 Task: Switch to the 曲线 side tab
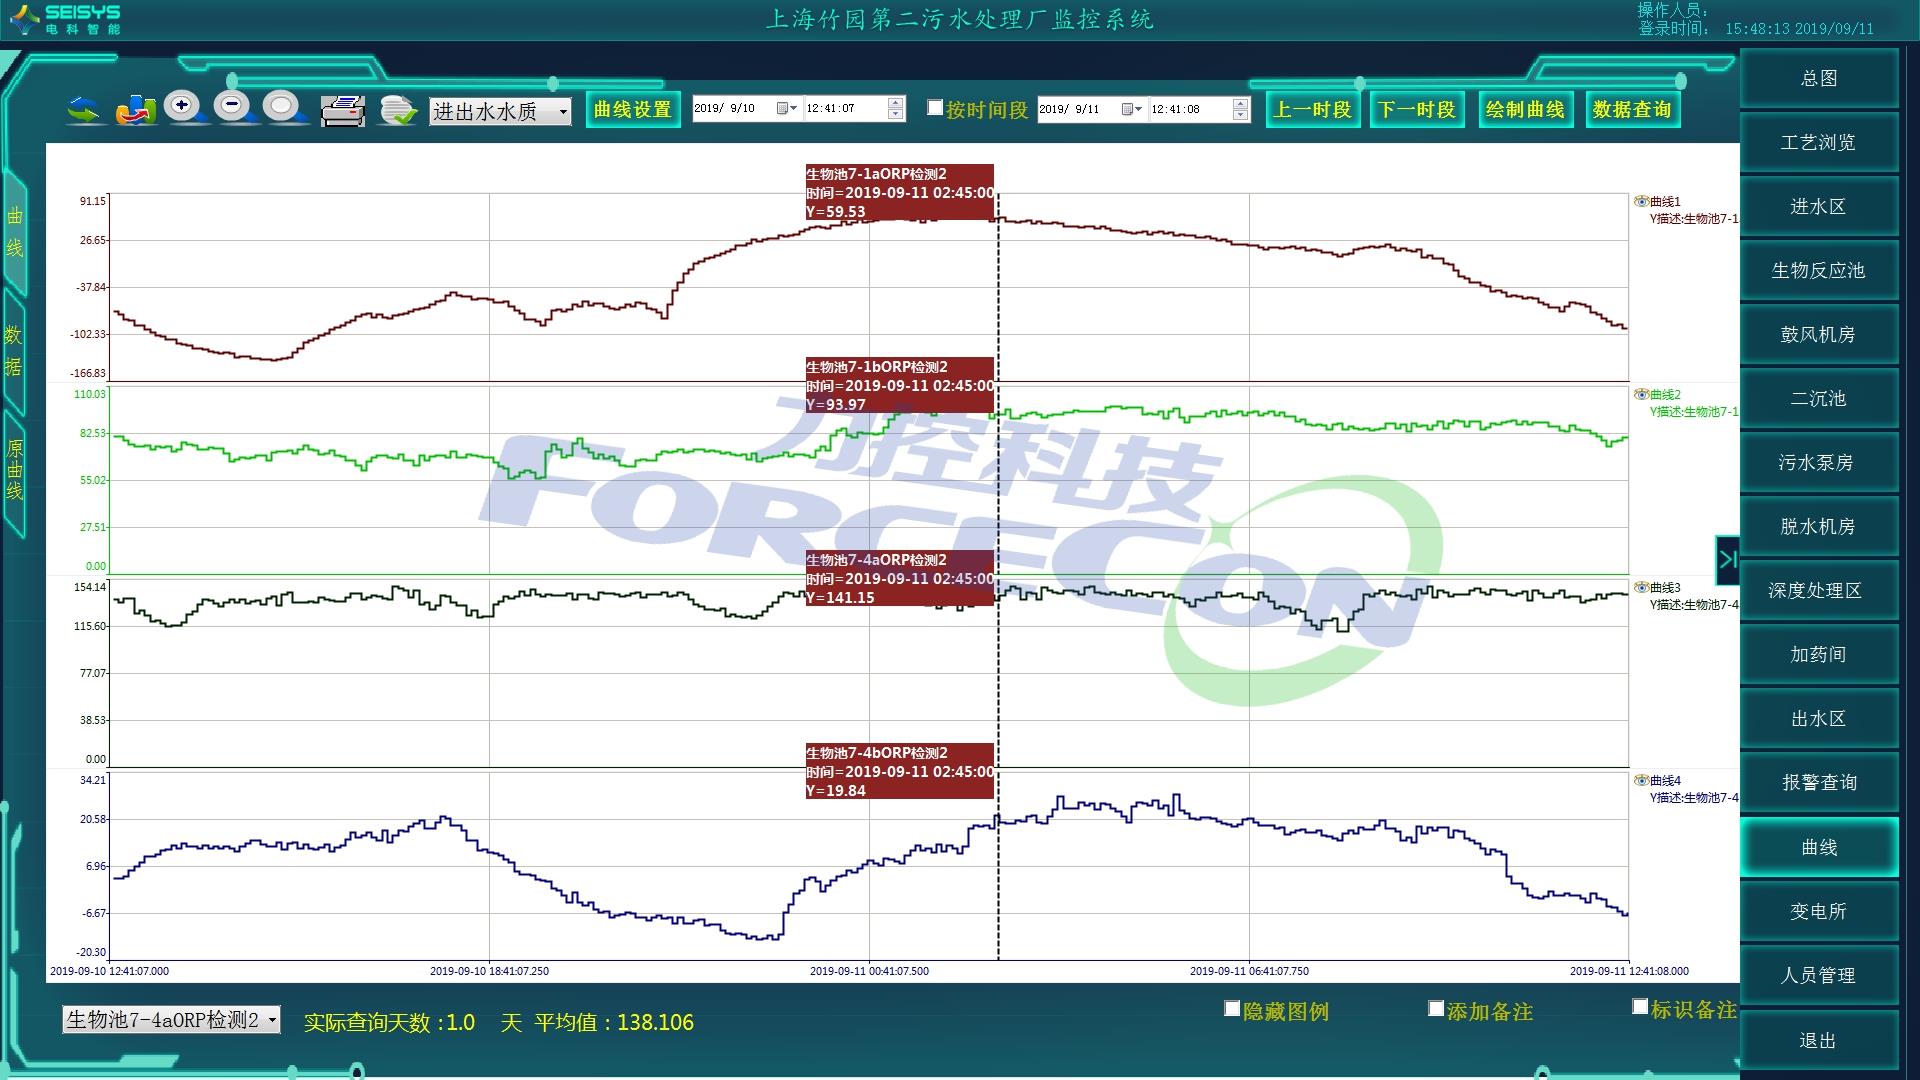14,232
